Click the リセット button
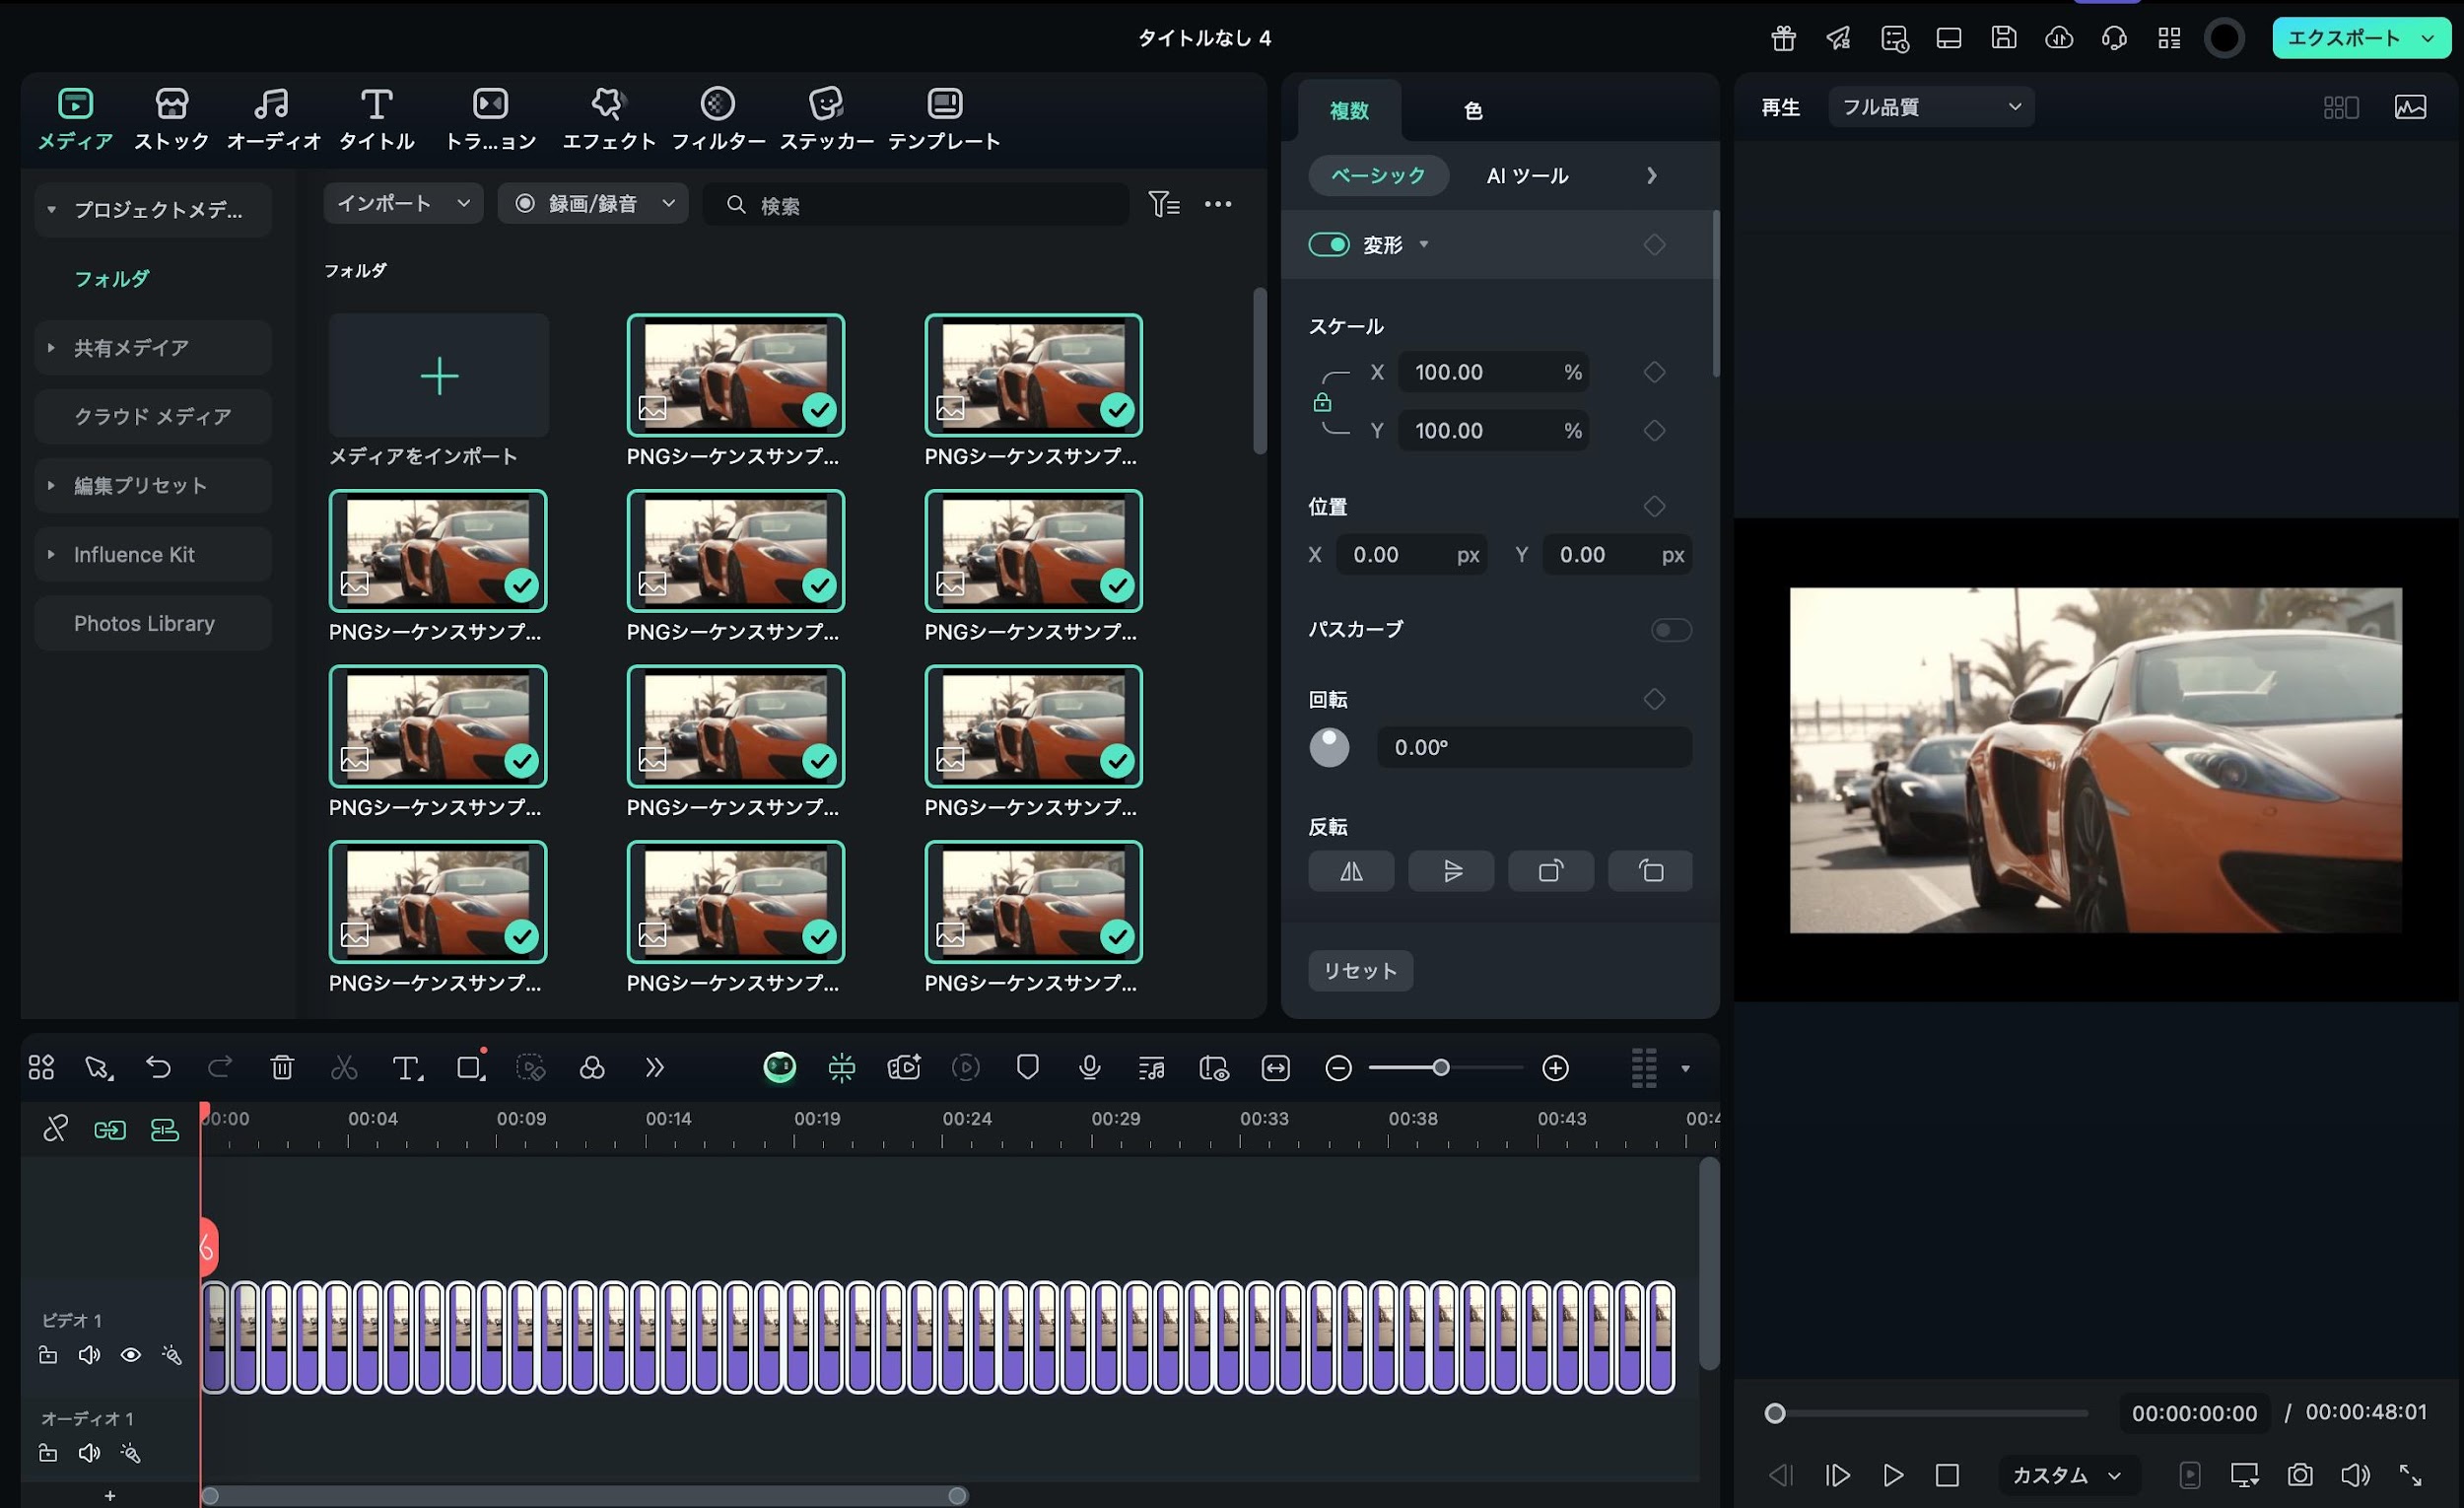 (1360, 971)
